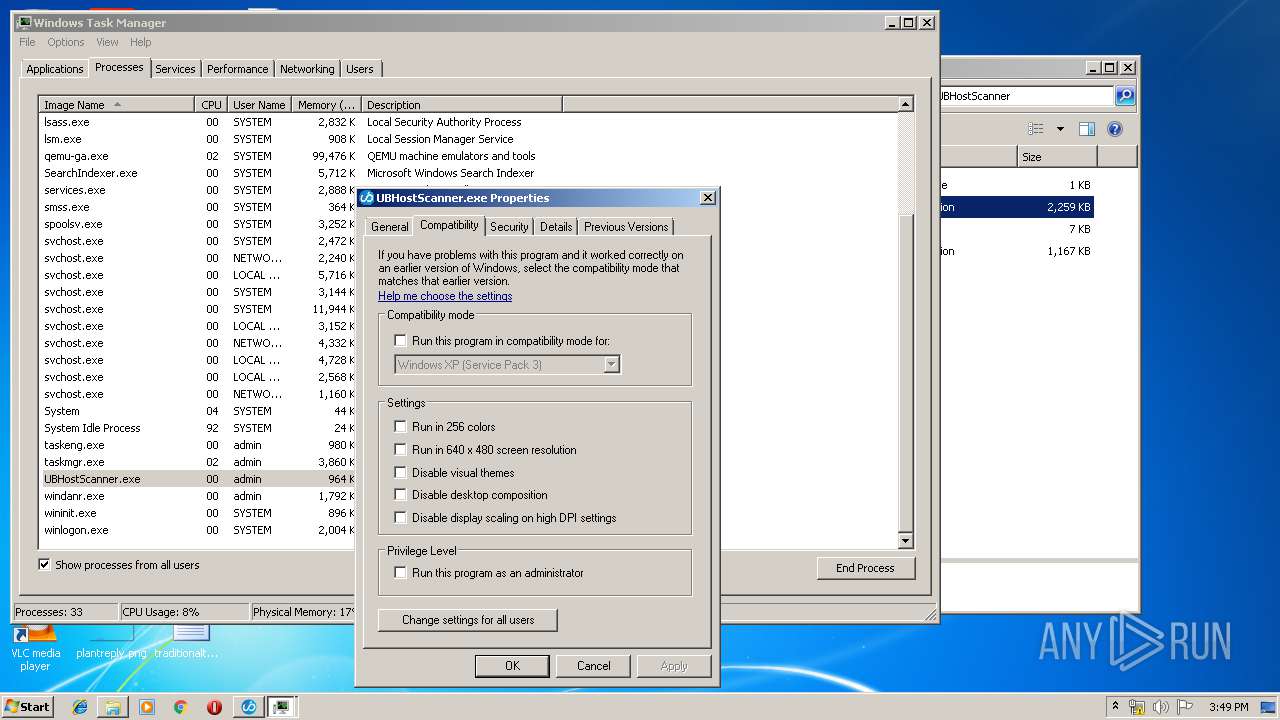Open the Help menu in Task Manager
This screenshot has height=720, width=1280.
141,42
